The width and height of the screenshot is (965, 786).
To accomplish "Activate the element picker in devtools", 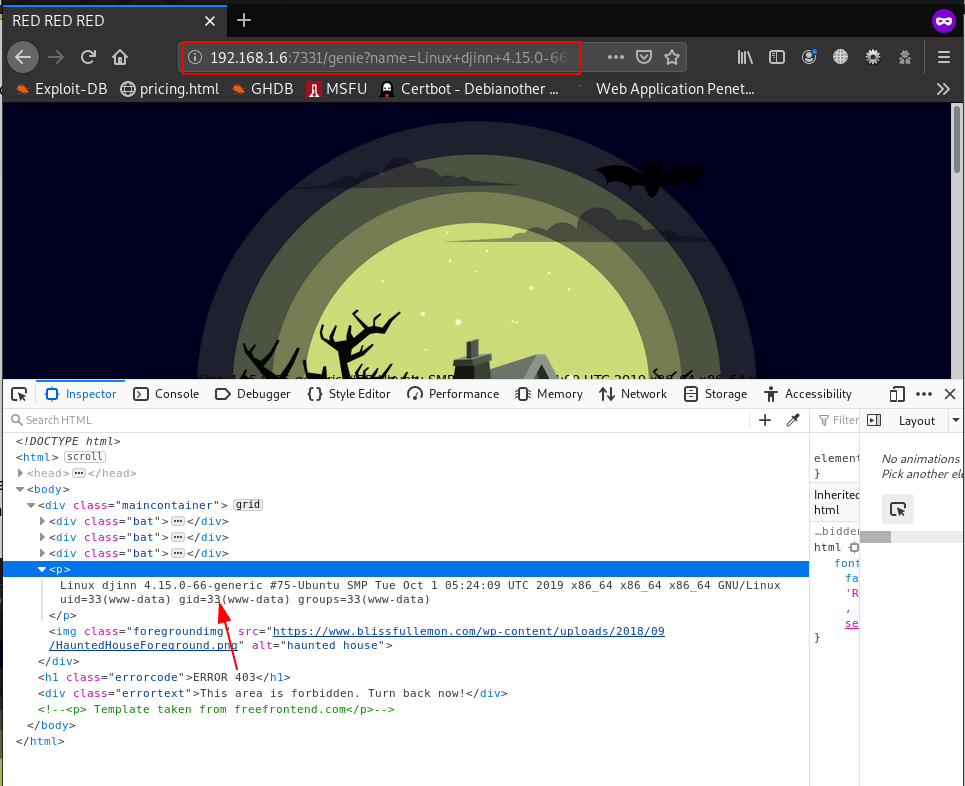I will click(x=19, y=394).
